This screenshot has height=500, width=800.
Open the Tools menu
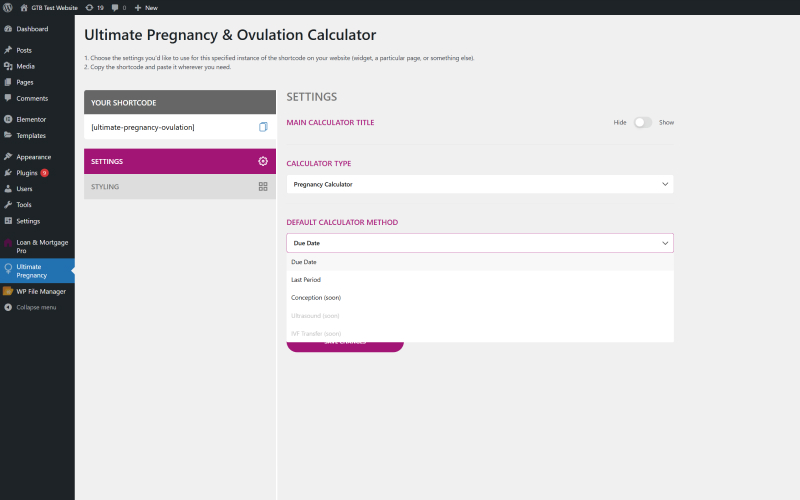click(37, 205)
